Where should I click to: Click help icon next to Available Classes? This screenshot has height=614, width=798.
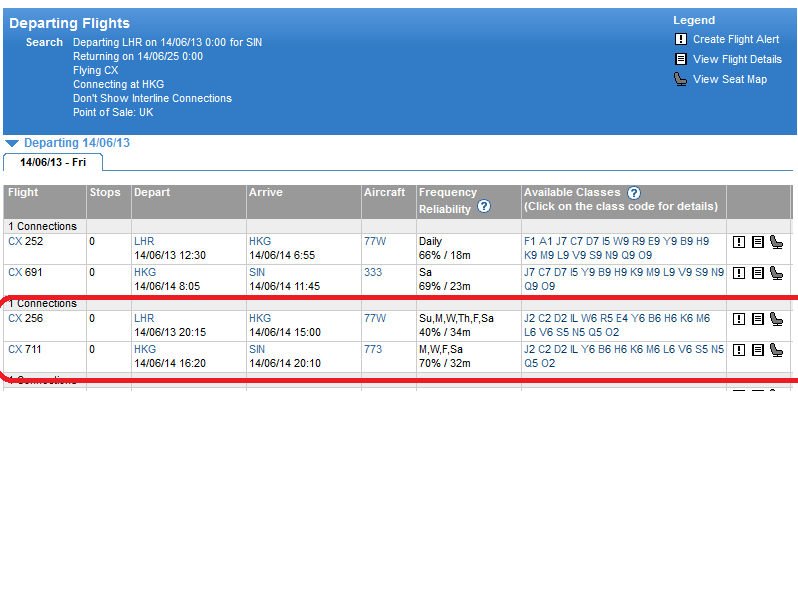[634, 193]
